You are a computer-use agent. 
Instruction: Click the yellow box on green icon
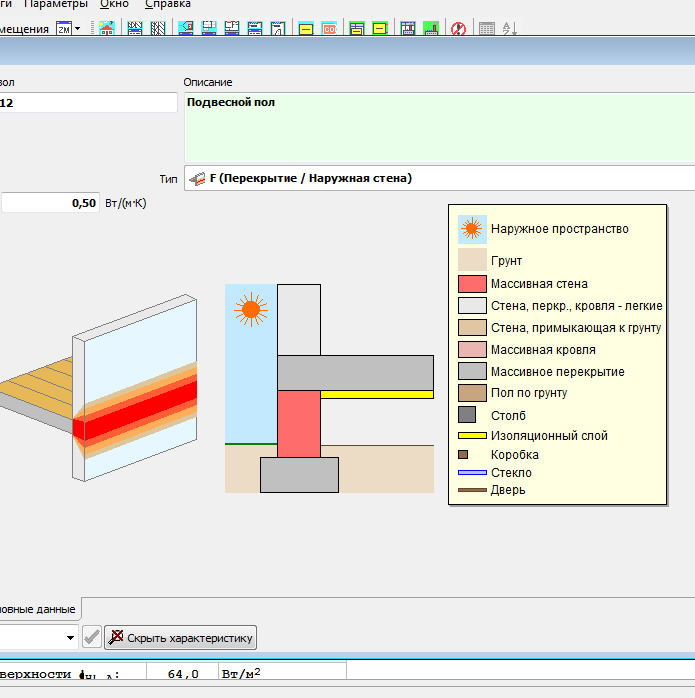[380, 28]
